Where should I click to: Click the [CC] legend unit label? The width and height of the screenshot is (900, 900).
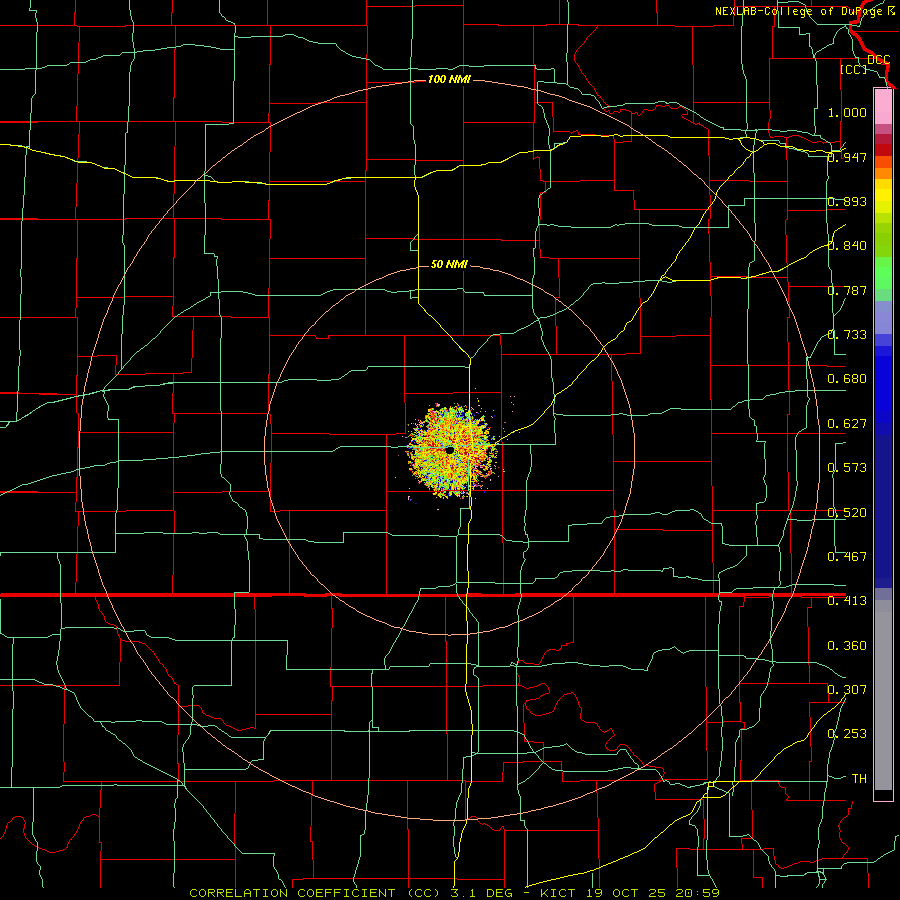tap(853, 69)
